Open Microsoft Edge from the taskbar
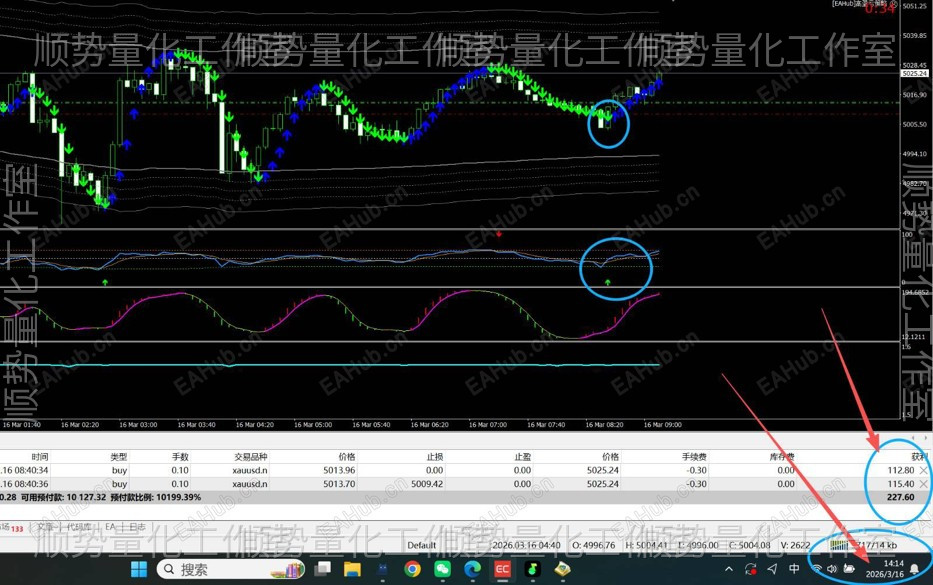Image resolution: width=933 pixels, height=585 pixels. [472, 570]
